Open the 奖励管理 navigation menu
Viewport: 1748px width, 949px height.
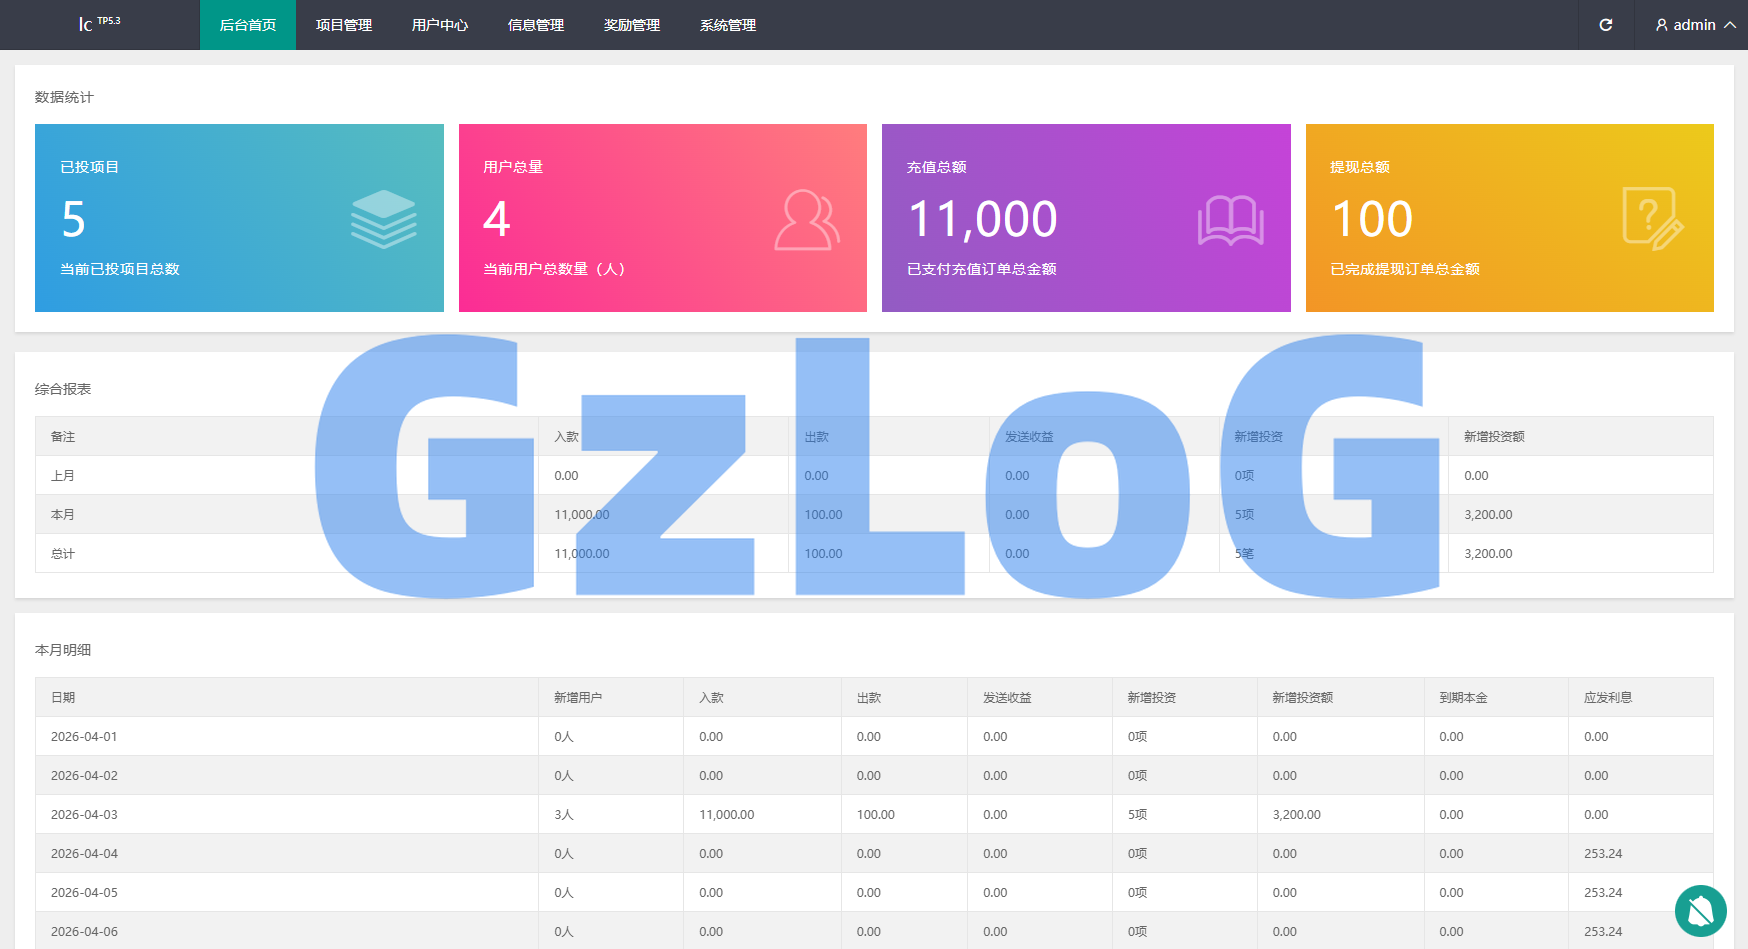[x=632, y=25]
